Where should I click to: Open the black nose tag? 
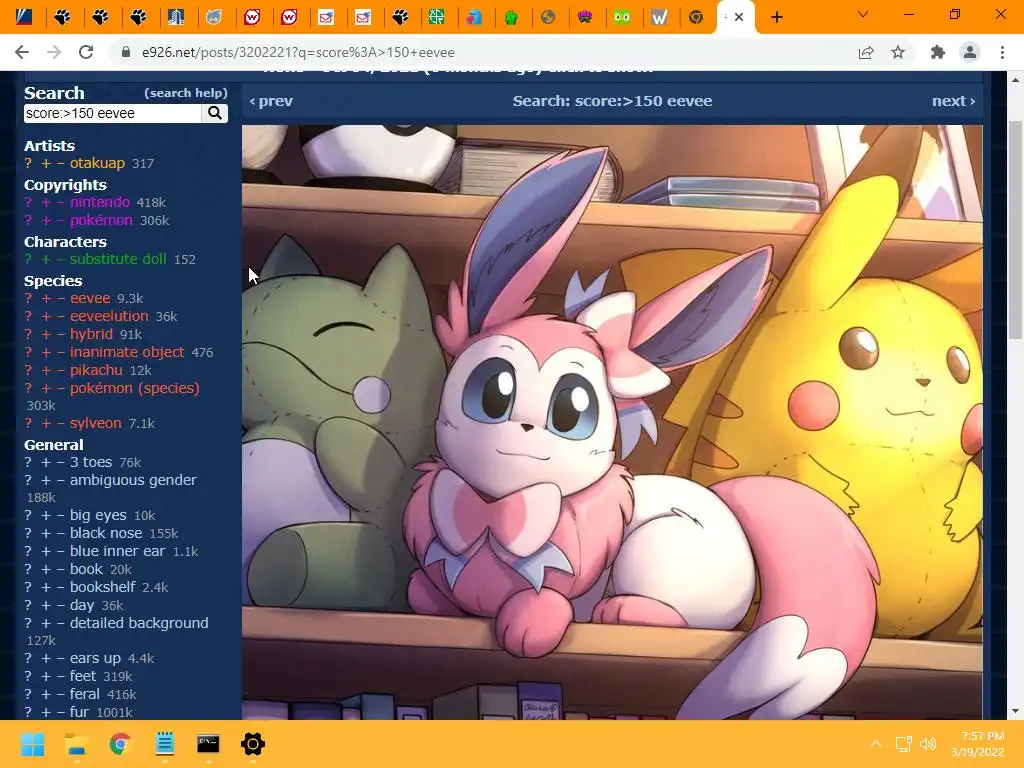(x=106, y=533)
